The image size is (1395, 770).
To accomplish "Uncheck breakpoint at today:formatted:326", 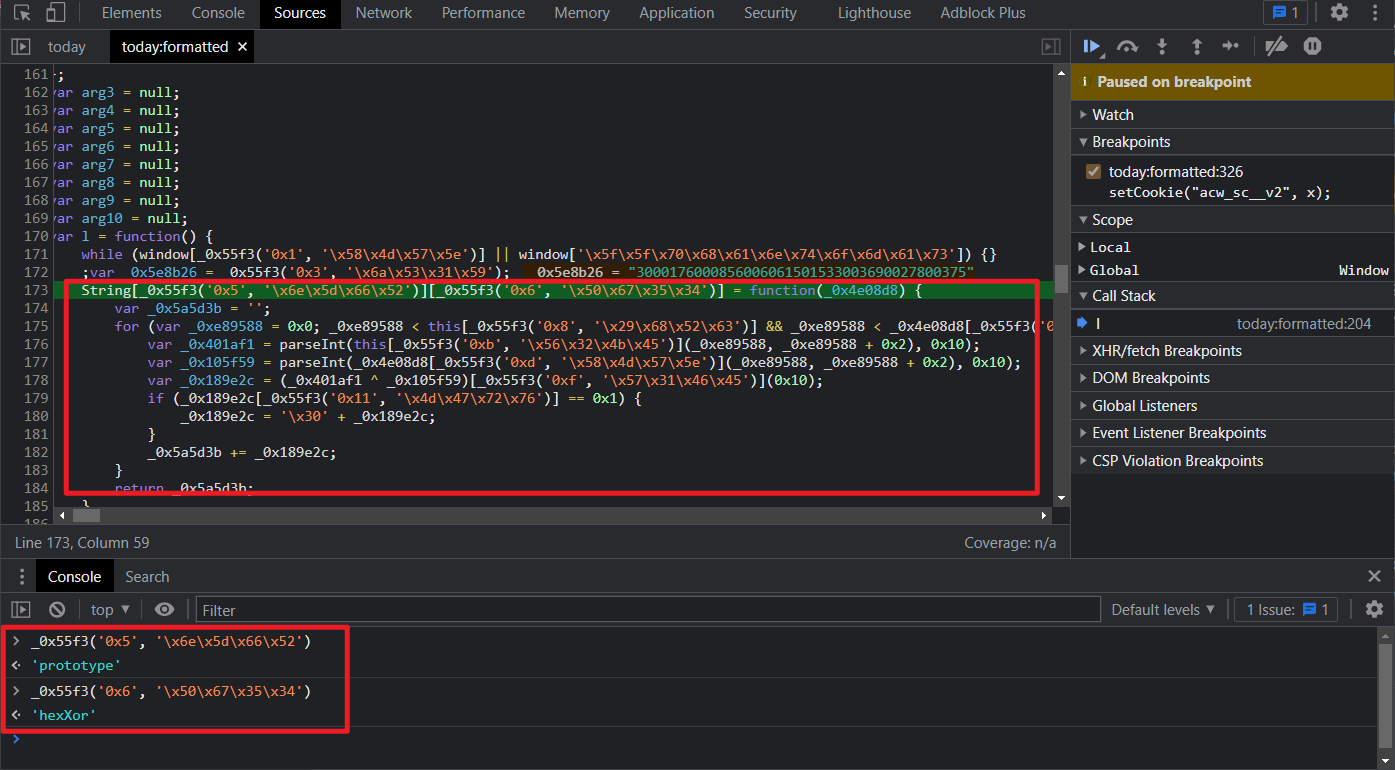I will point(1093,171).
